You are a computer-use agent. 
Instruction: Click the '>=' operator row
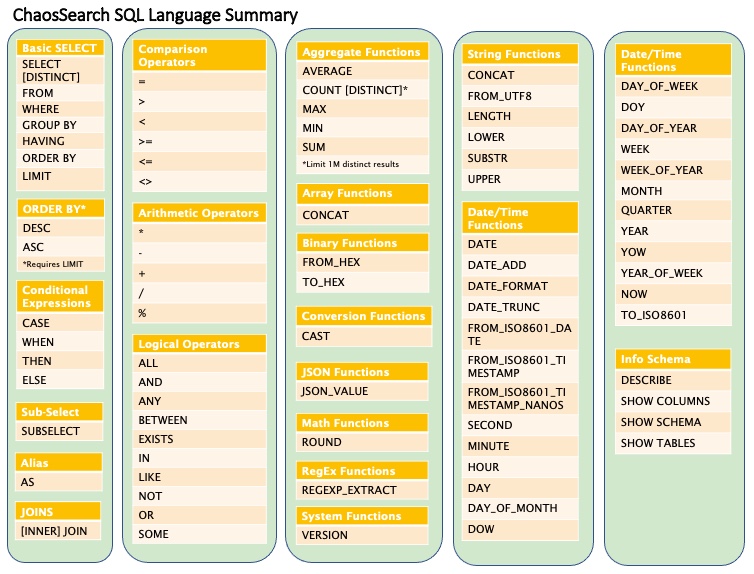pyautogui.click(x=200, y=142)
